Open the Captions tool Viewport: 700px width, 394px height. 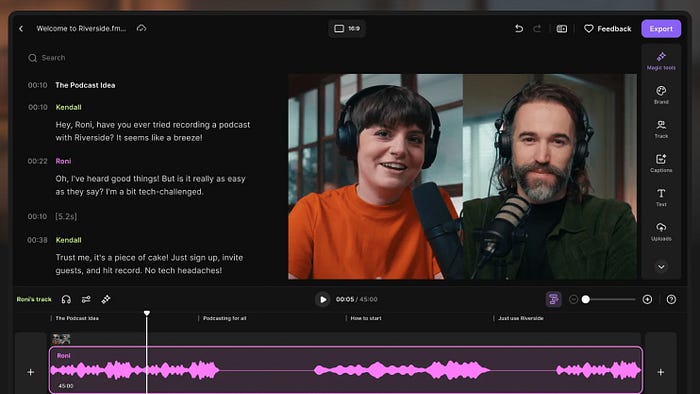pos(661,163)
